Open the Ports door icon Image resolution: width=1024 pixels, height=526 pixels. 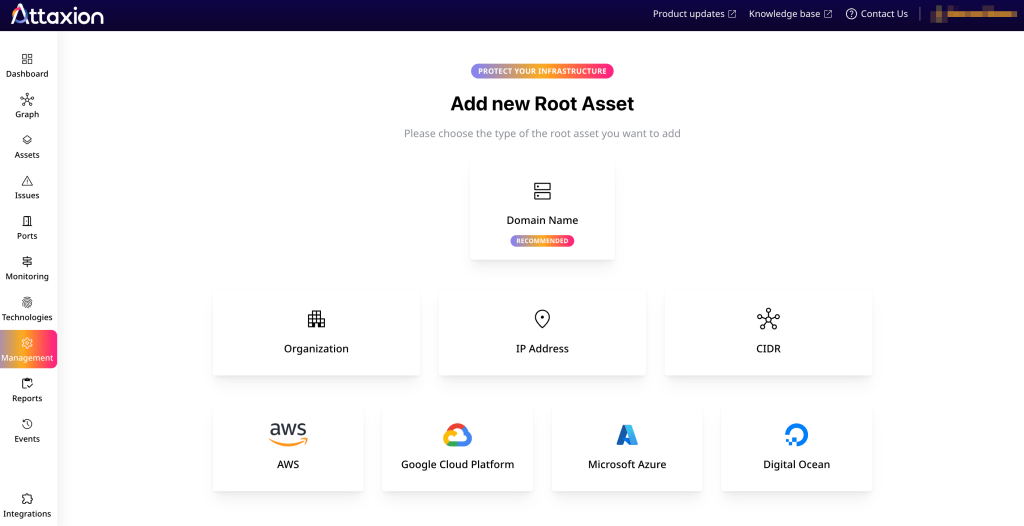click(x=27, y=221)
